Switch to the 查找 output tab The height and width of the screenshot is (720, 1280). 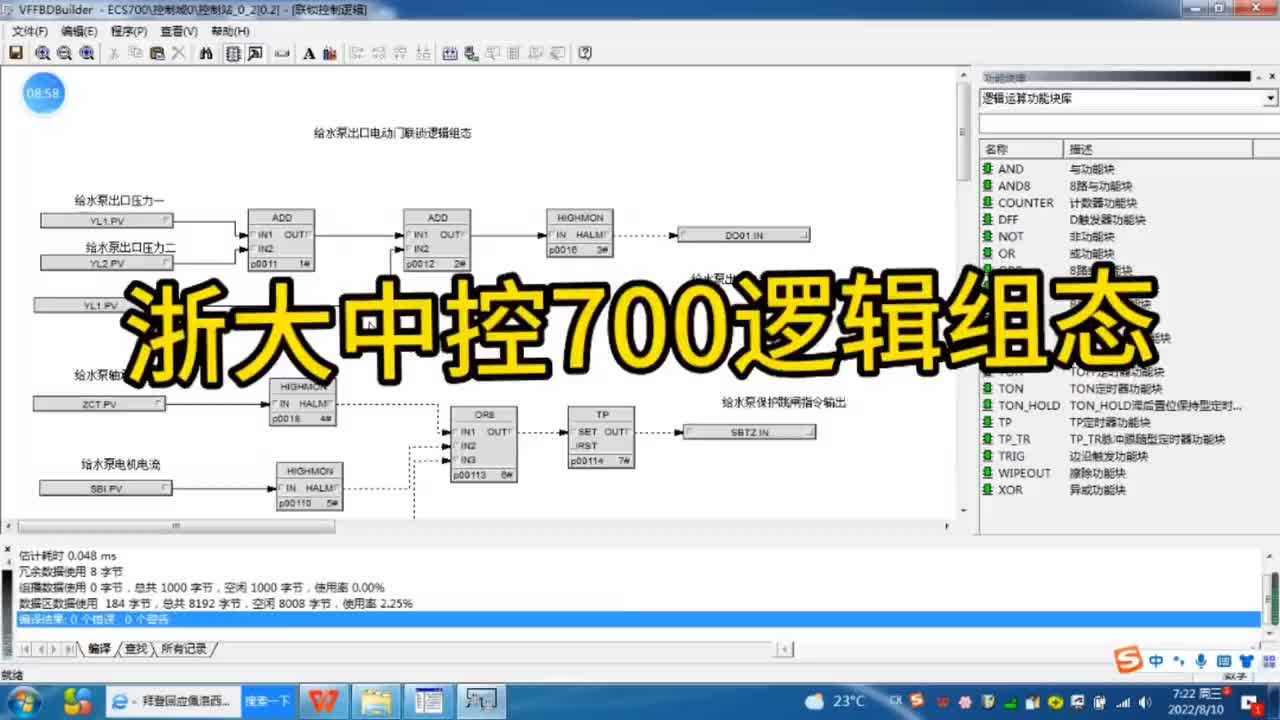pyautogui.click(x=135, y=649)
